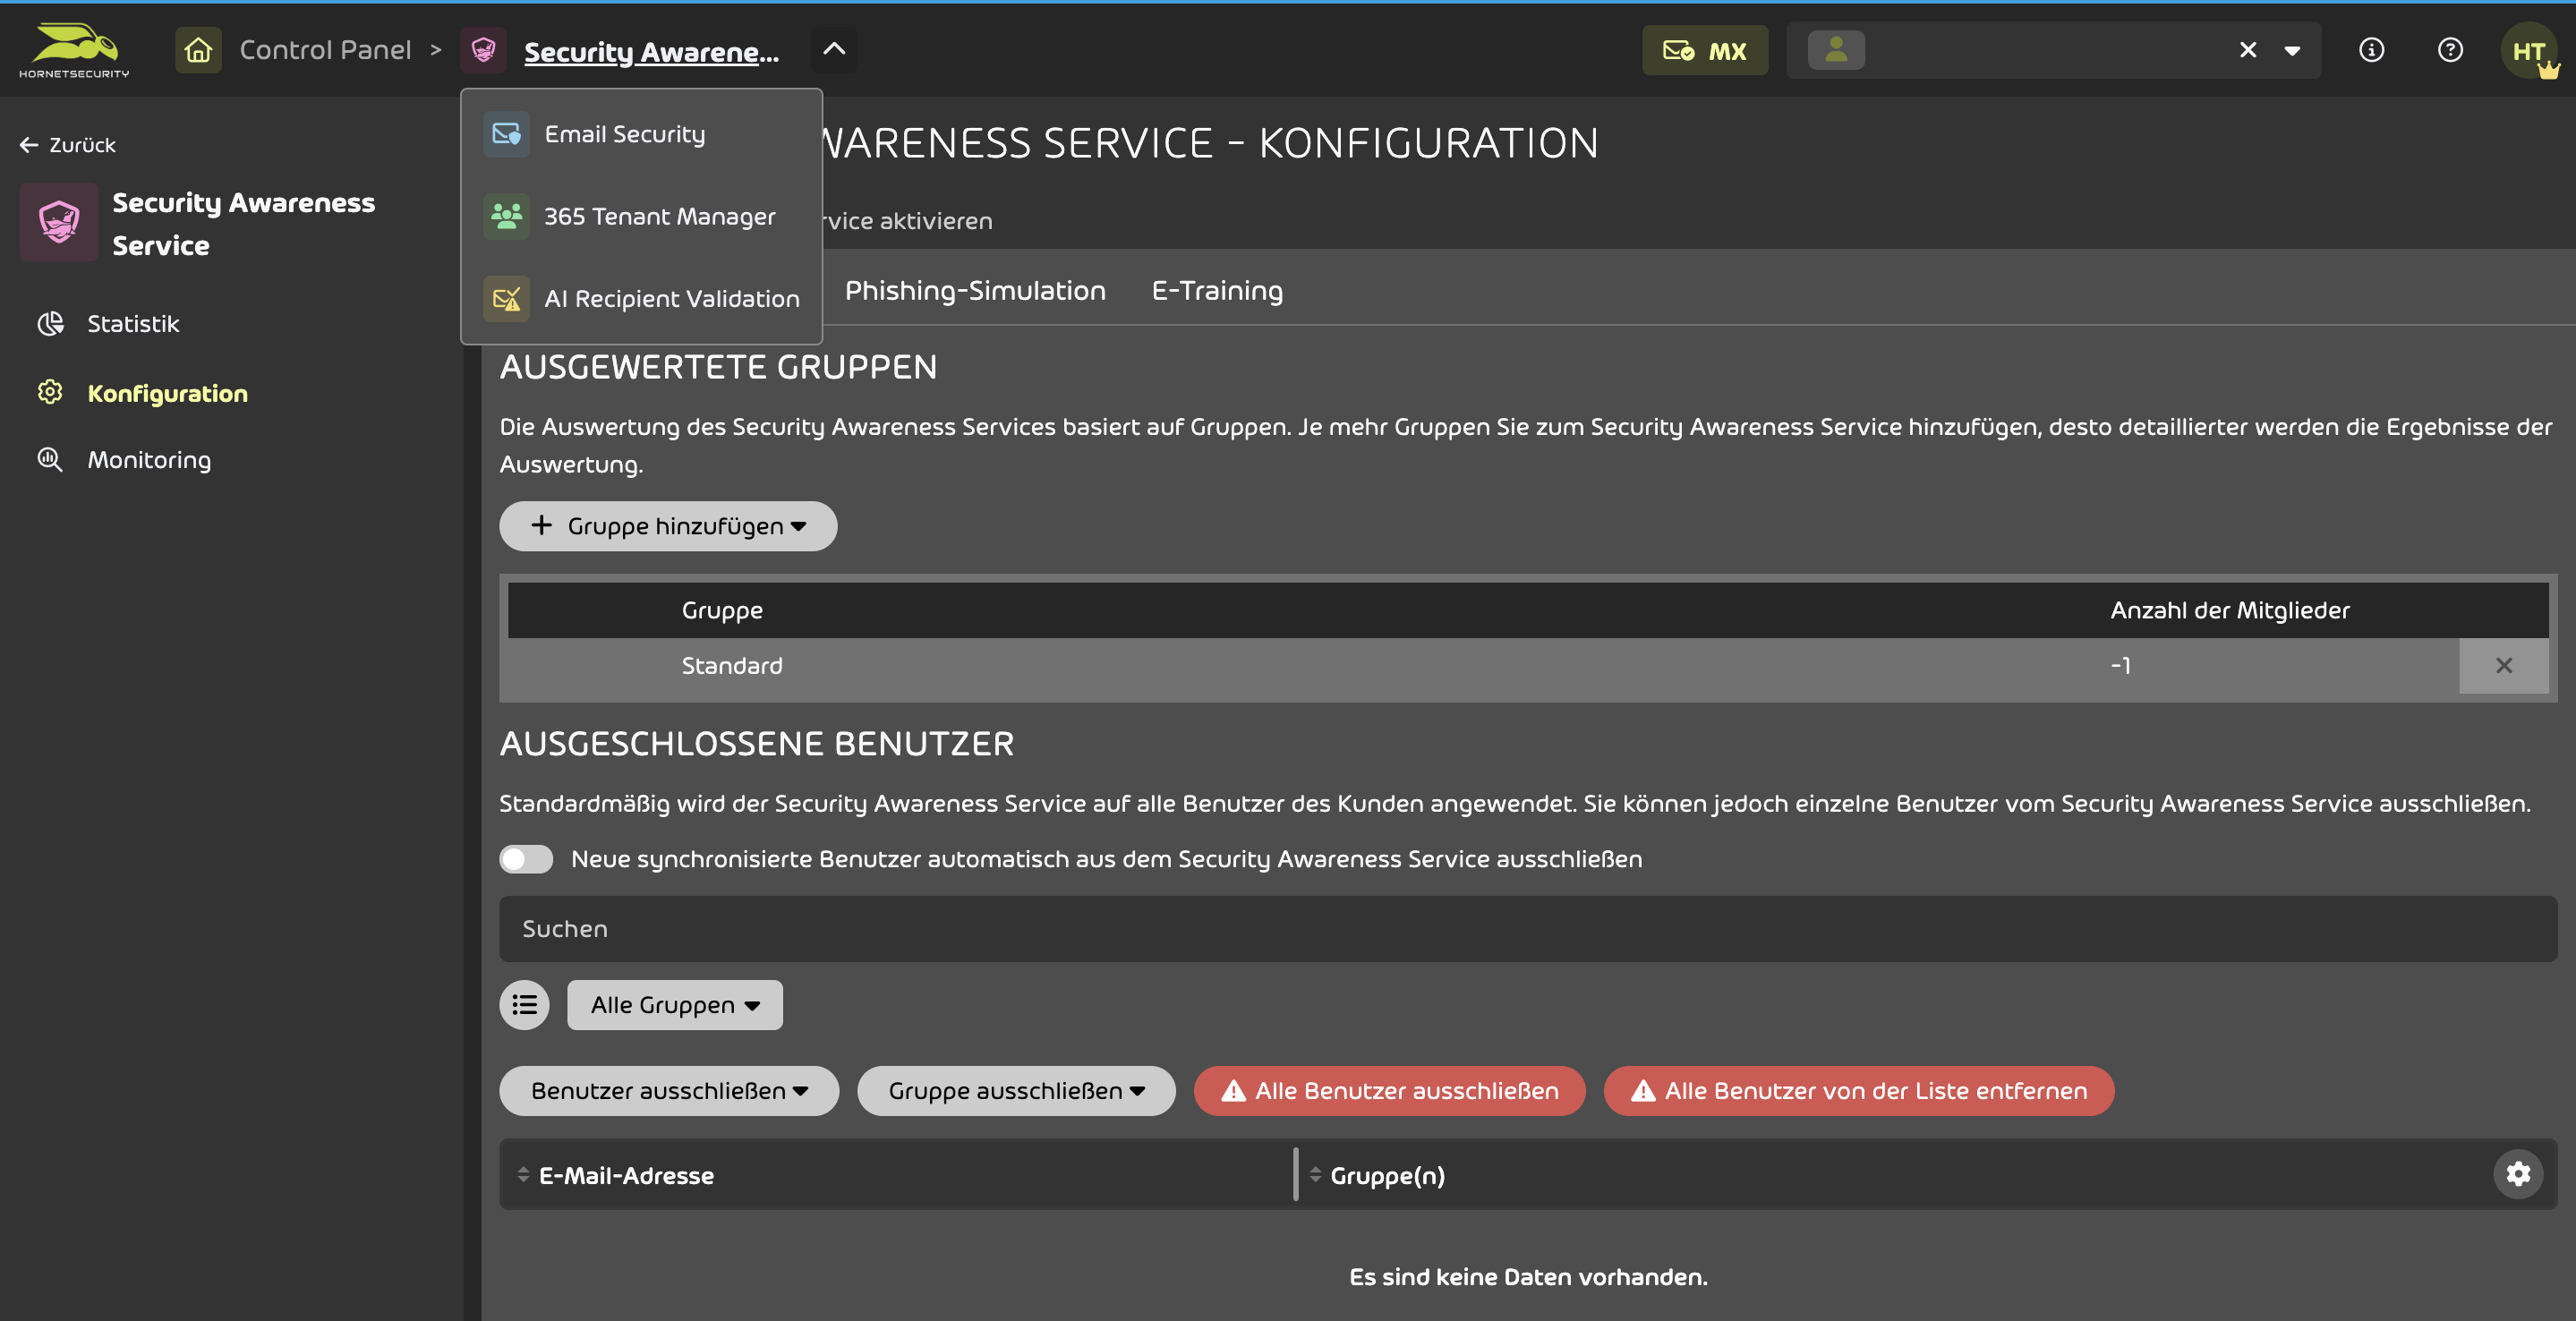Open Konfiguration in sidebar
The height and width of the screenshot is (1321, 2576).
pyautogui.click(x=167, y=394)
